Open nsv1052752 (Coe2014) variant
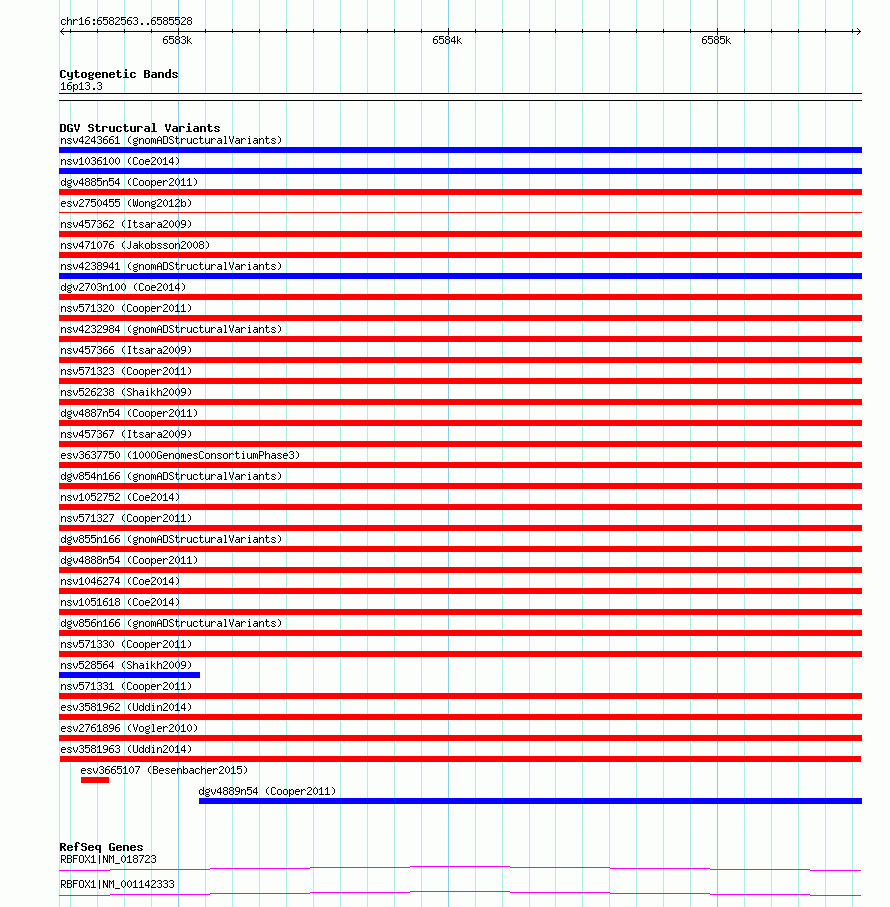This screenshot has width=890, height=907. [120, 497]
